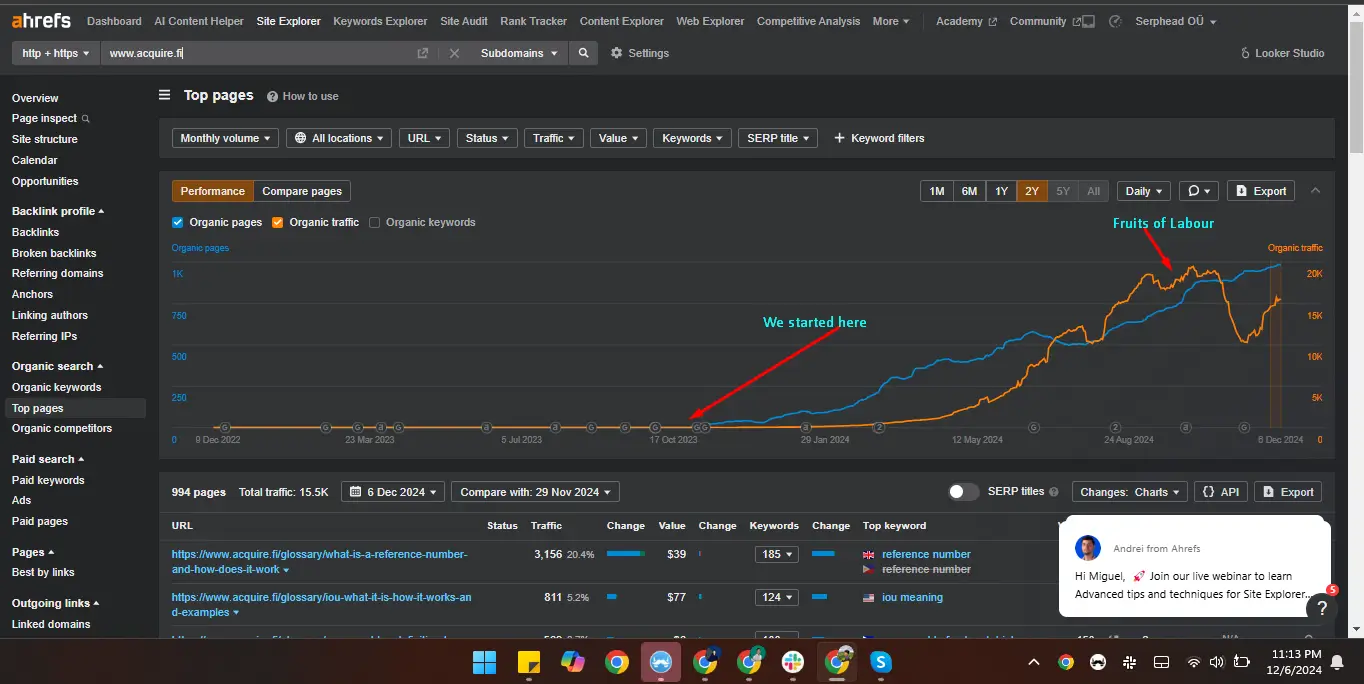Select the 1Y time range button
This screenshot has height=684, width=1364.
pyautogui.click(x=1001, y=191)
